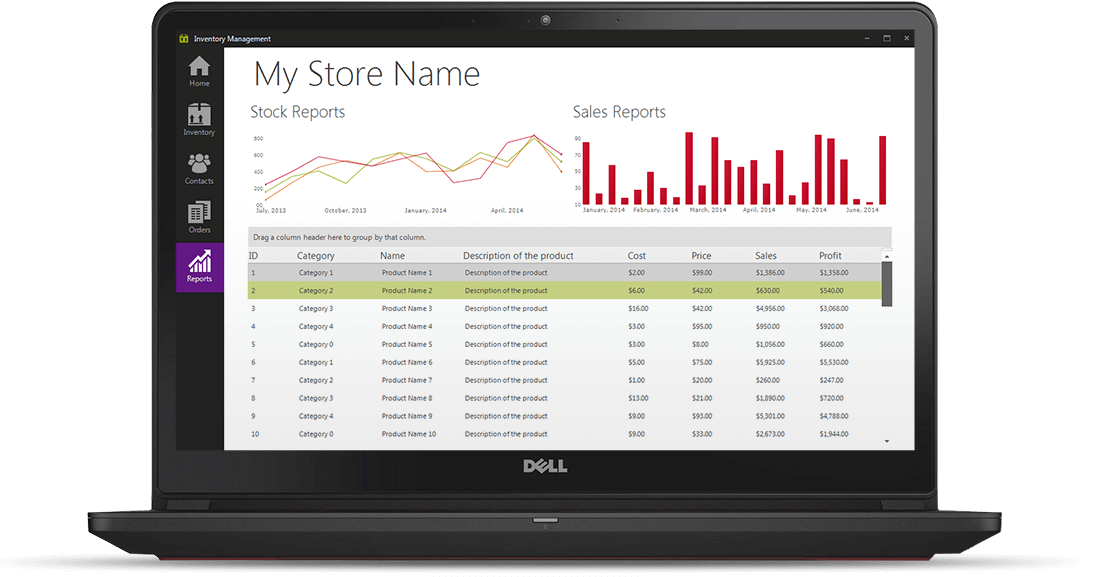Maximize the Inventory Management window
1100x577 pixels.
pos(887,39)
